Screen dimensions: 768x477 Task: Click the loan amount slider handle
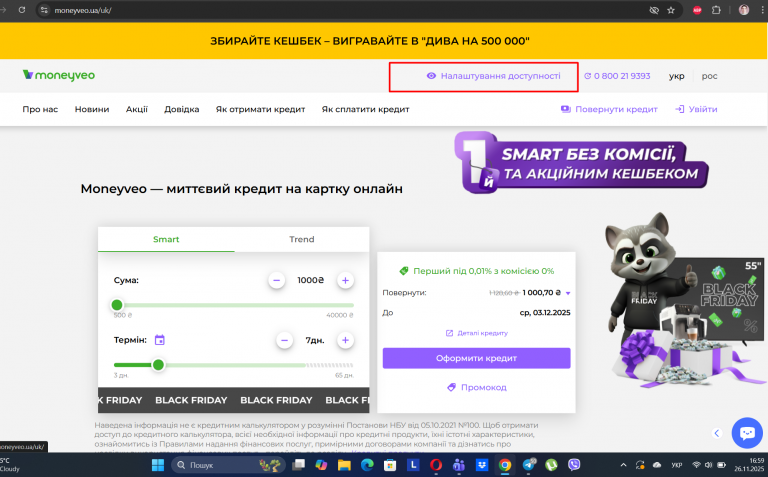[x=117, y=305]
